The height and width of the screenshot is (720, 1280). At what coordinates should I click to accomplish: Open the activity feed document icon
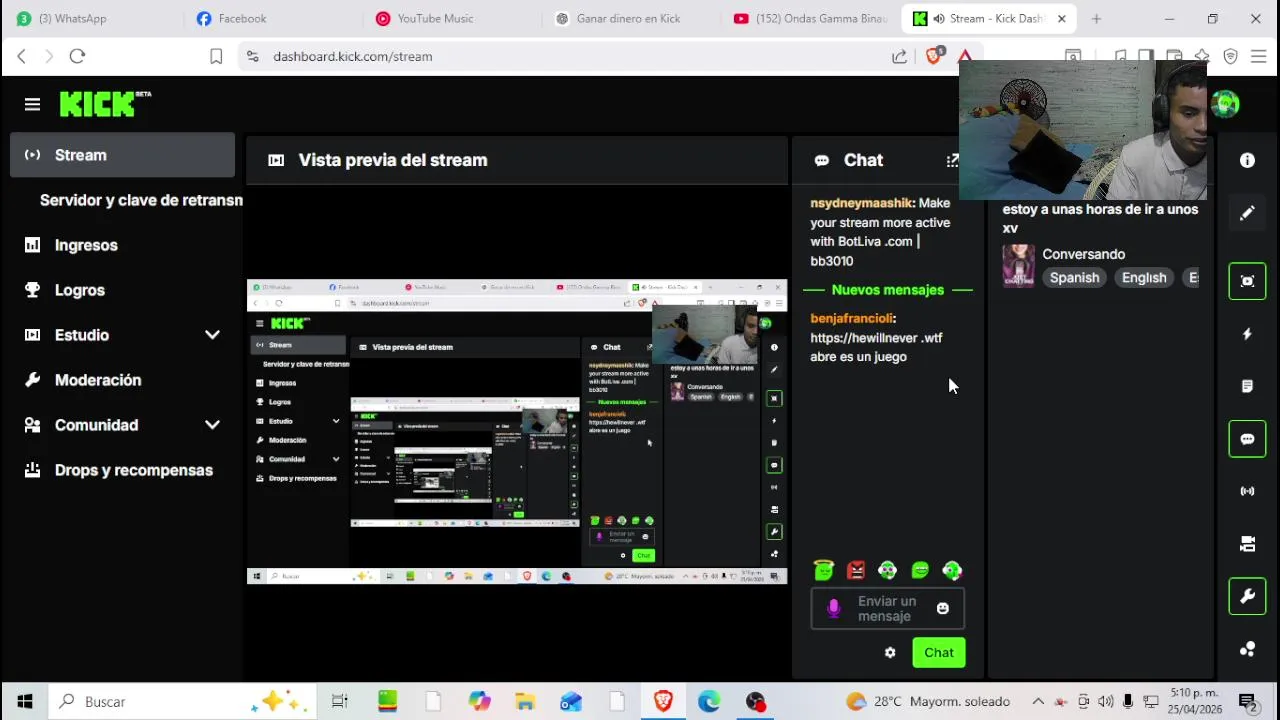(x=1247, y=386)
